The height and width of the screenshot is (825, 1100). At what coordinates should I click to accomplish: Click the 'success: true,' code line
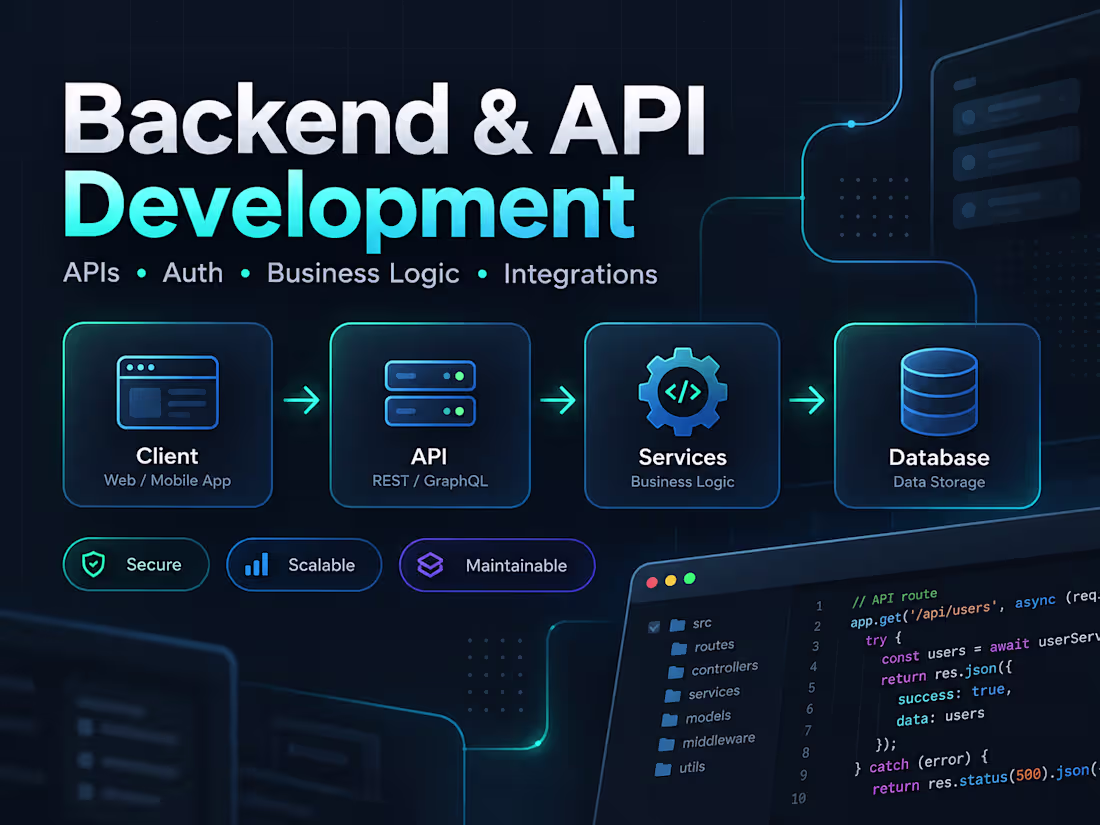[954, 694]
